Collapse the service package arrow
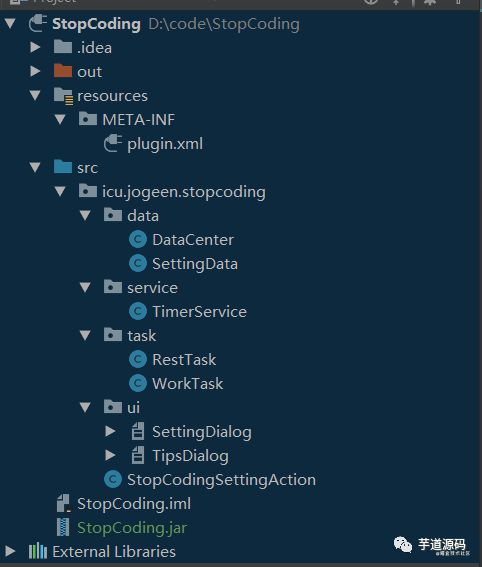The height and width of the screenshot is (567, 482). pyautogui.click(x=85, y=287)
